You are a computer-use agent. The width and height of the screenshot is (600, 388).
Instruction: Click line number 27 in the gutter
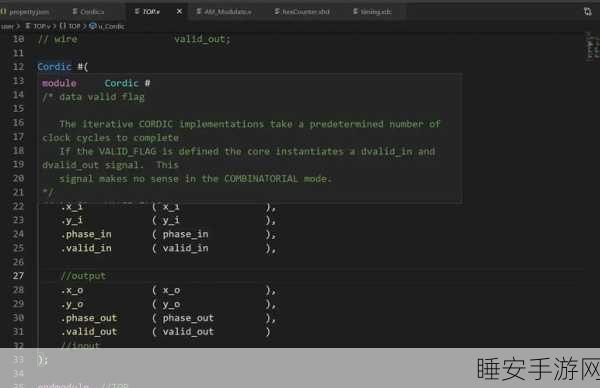tap(18, 276)
